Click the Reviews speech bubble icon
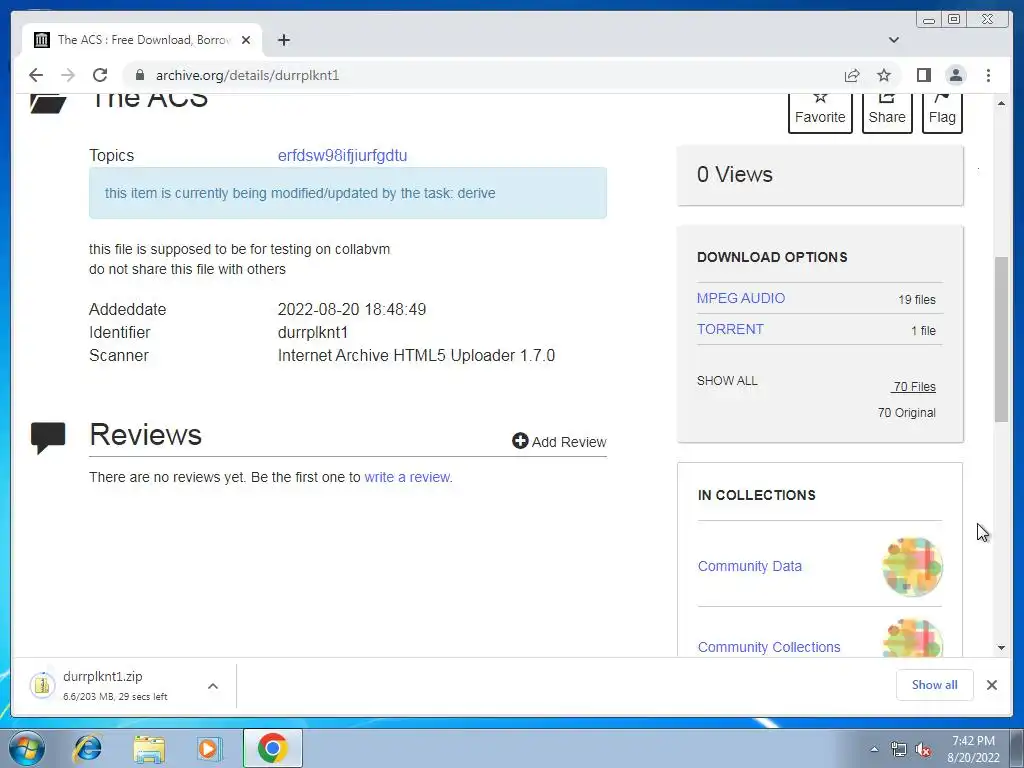The height and width of the screenshot is (768, 1024). [48, 438]
